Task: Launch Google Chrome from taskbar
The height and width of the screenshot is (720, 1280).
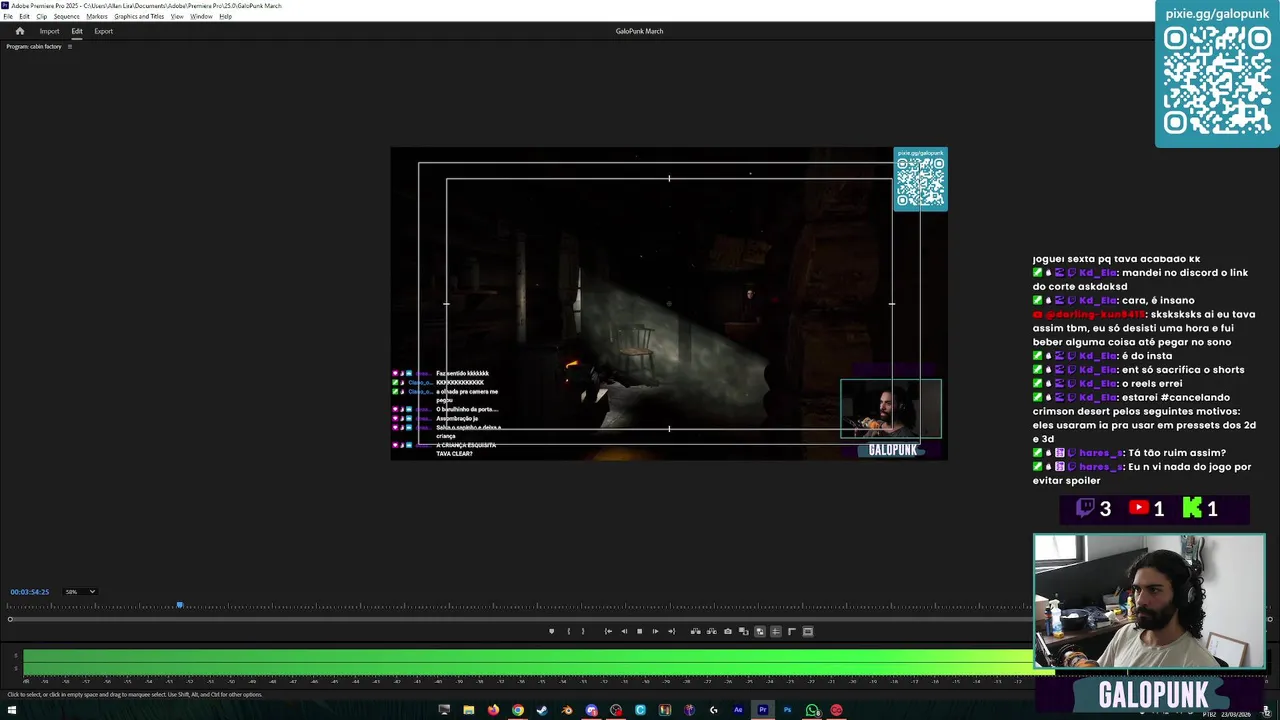Action: (x=518, y=710)
